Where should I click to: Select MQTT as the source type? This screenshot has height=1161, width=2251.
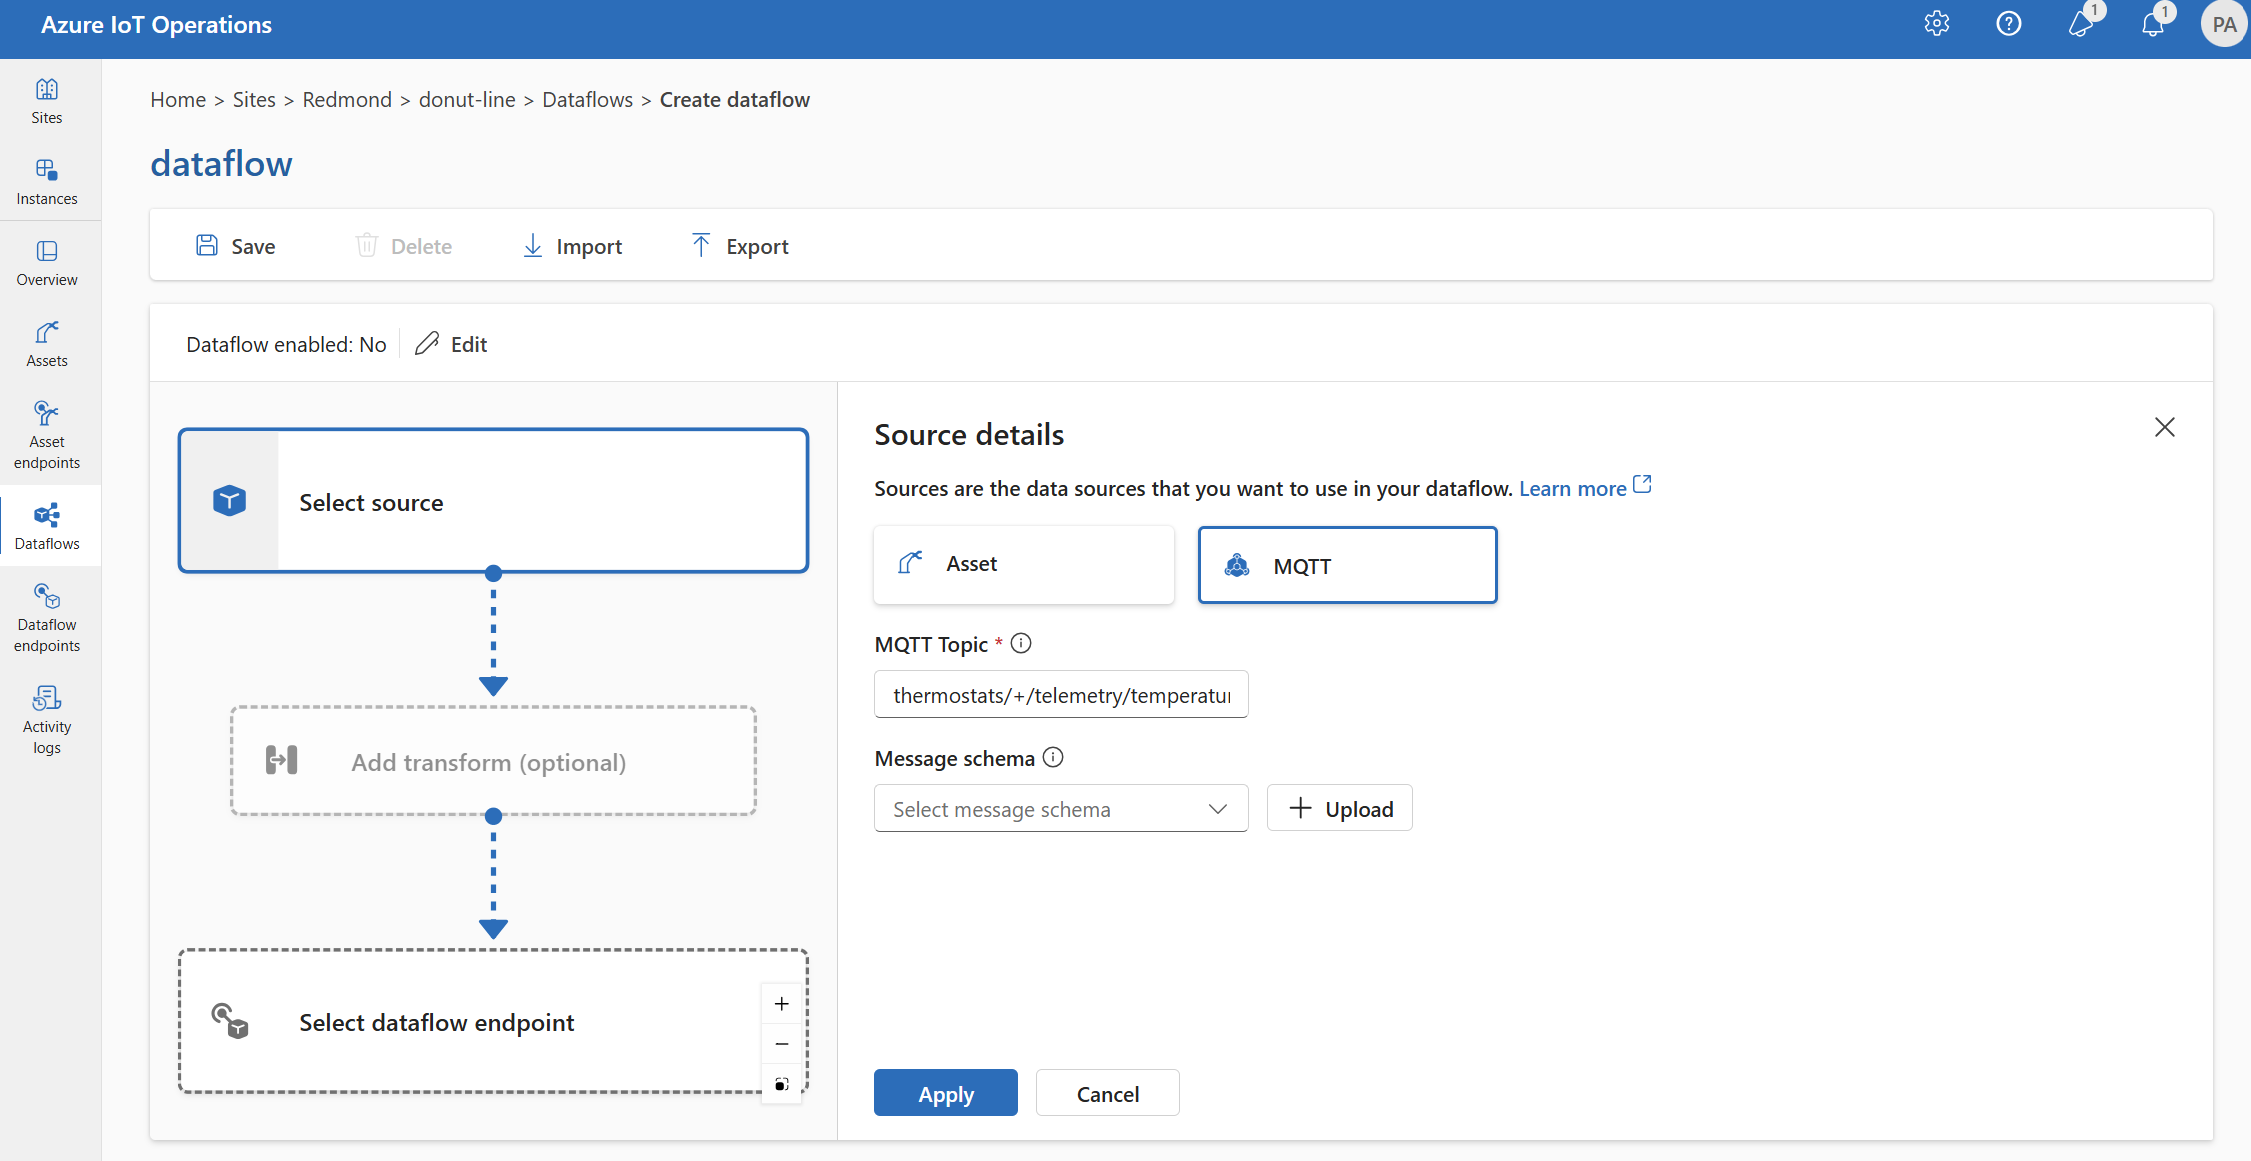coord(1347,566)
